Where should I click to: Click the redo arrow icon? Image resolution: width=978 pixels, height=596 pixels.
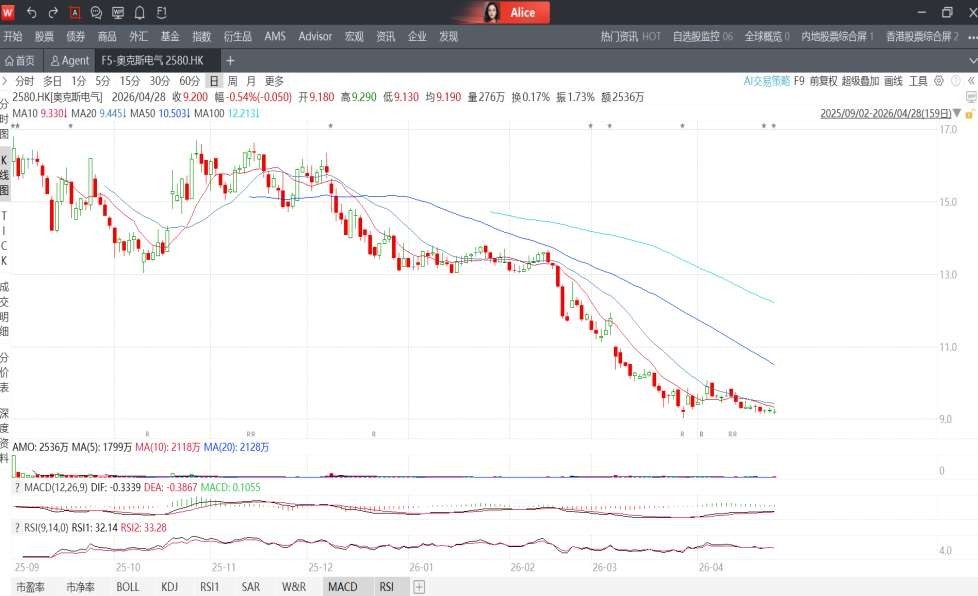(x=53, y=12)
